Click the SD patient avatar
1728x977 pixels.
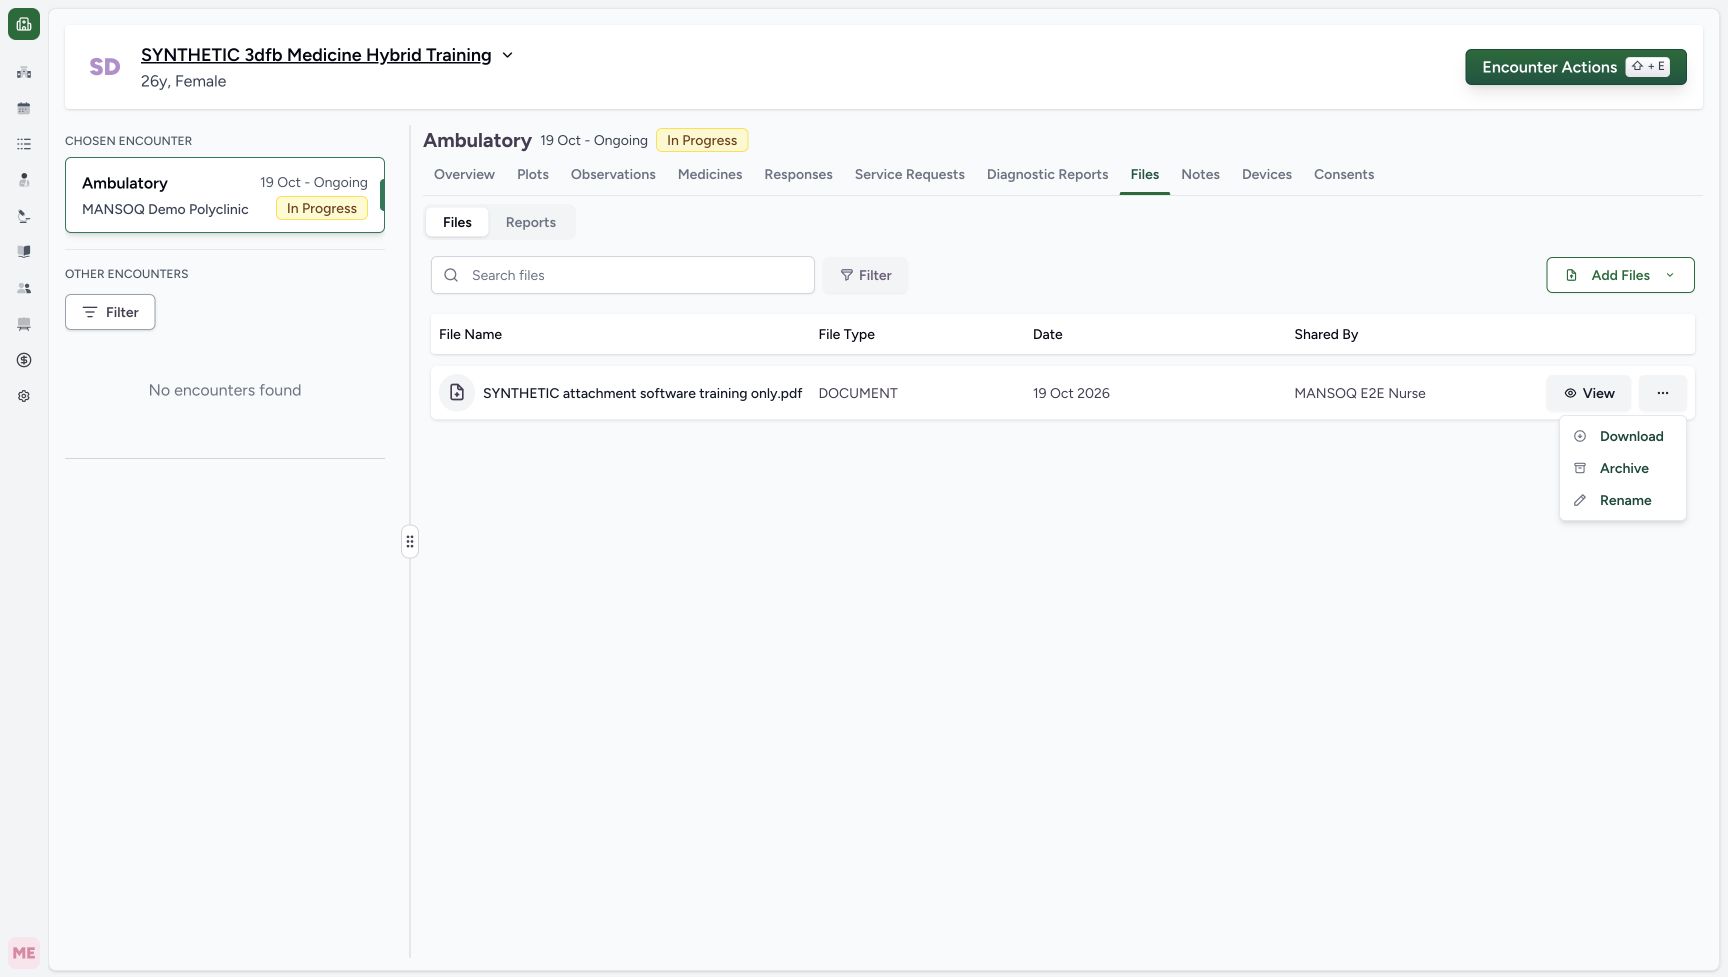pyautogui.click(x=105, y=67)
